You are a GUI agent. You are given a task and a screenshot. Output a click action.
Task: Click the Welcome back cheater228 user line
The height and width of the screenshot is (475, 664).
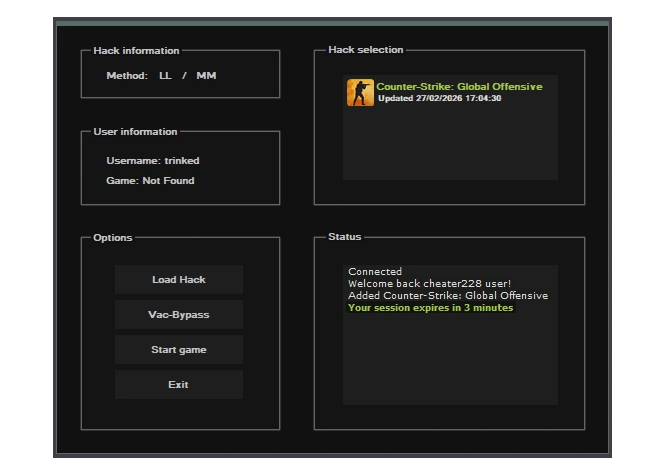pyautogui.click(x=429, y=284)
